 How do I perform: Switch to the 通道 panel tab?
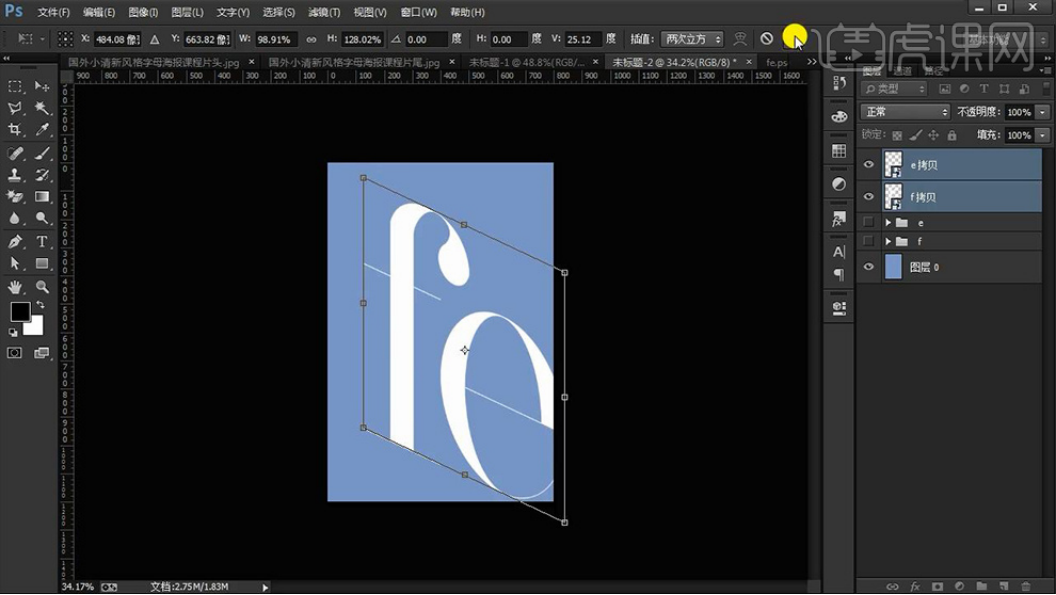click(903, 71)
